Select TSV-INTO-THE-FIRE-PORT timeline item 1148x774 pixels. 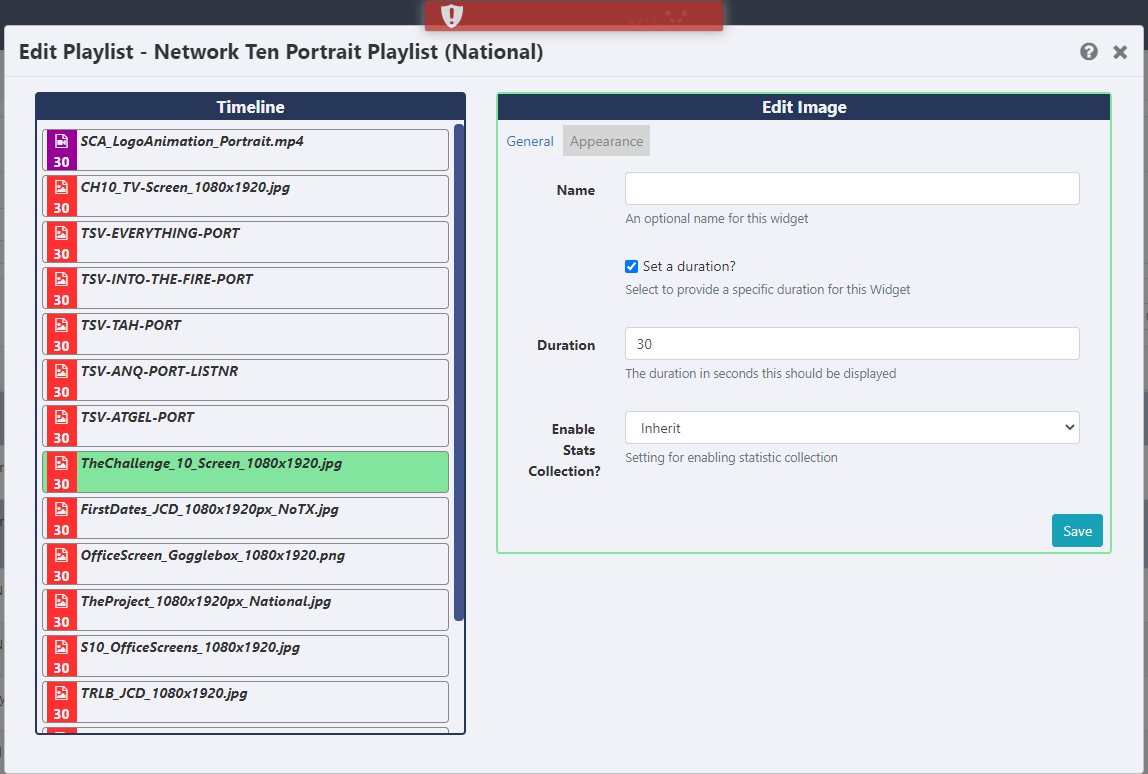[x=245, y=288]
